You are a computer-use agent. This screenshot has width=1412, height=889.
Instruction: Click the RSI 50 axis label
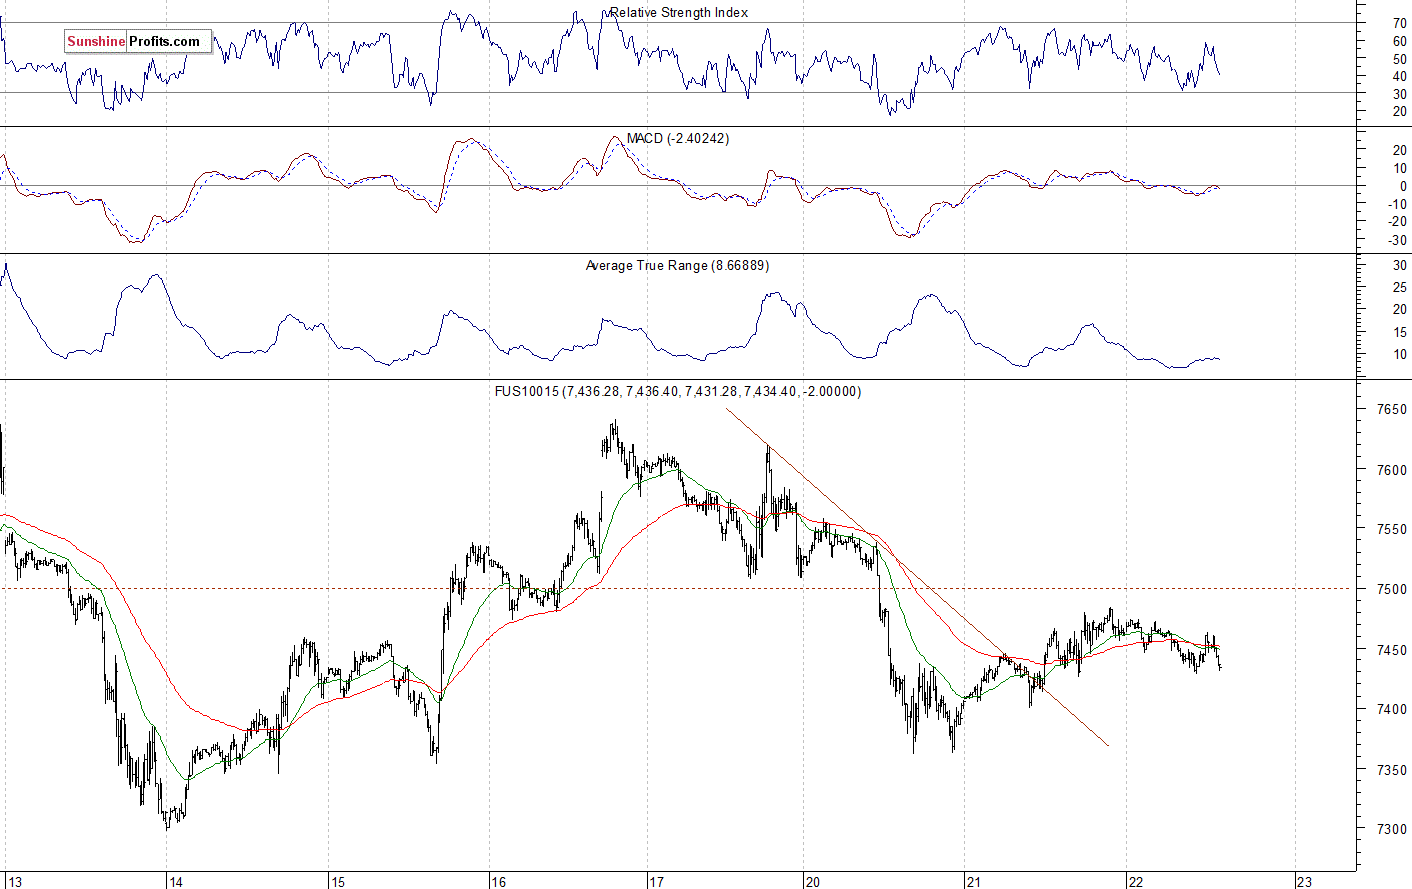[1399, 59]
